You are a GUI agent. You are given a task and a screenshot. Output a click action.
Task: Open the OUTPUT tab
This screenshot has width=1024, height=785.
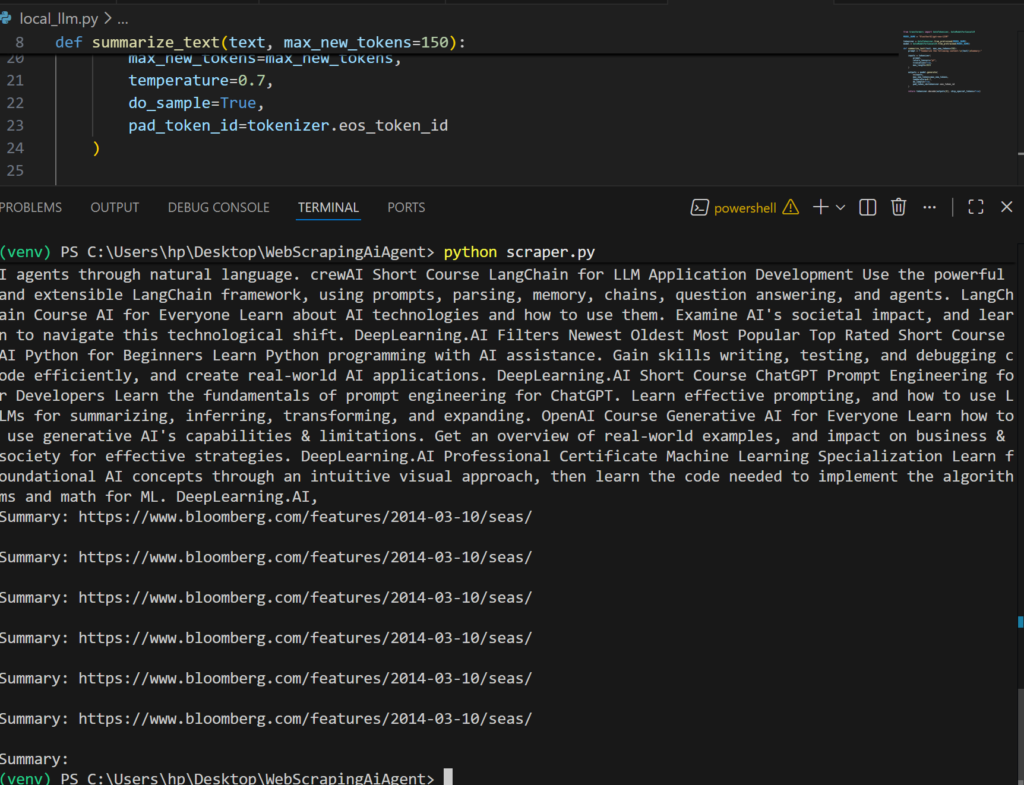115,207
